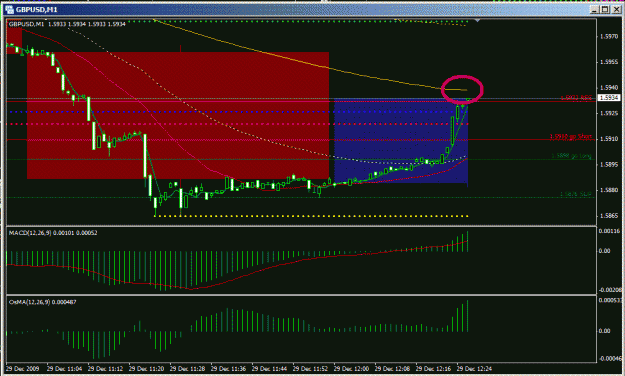Select the red 'go Short' line label

571,136
